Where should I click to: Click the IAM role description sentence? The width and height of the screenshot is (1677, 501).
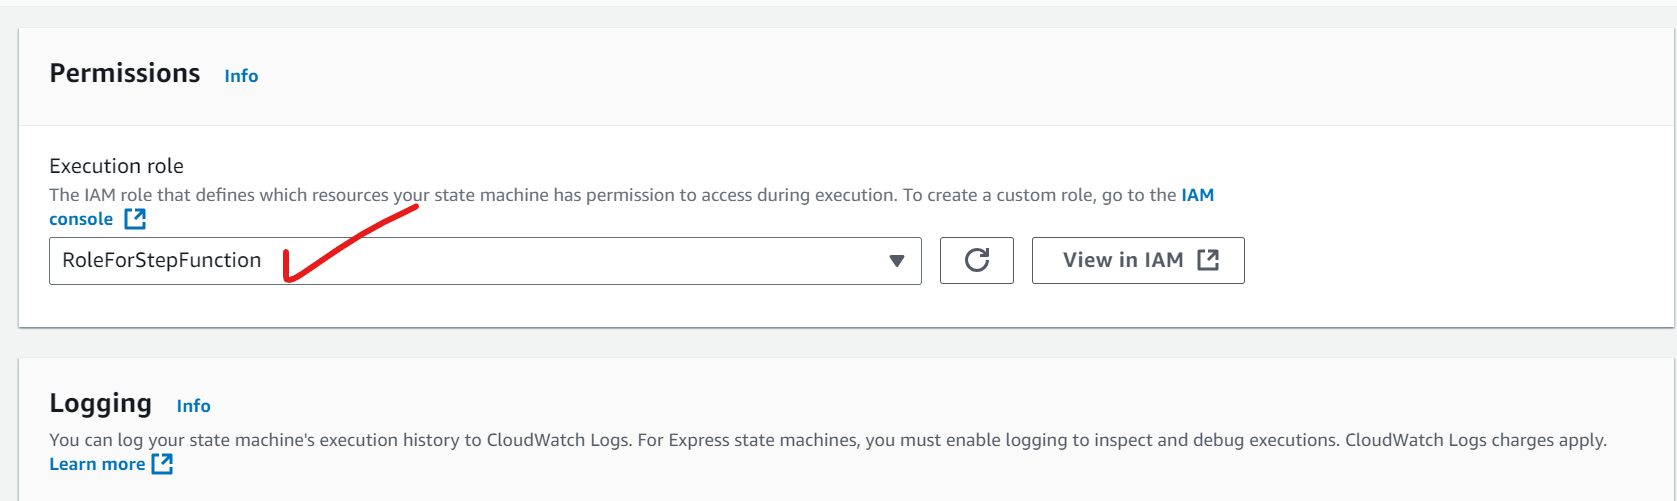[x=600, y=195]
